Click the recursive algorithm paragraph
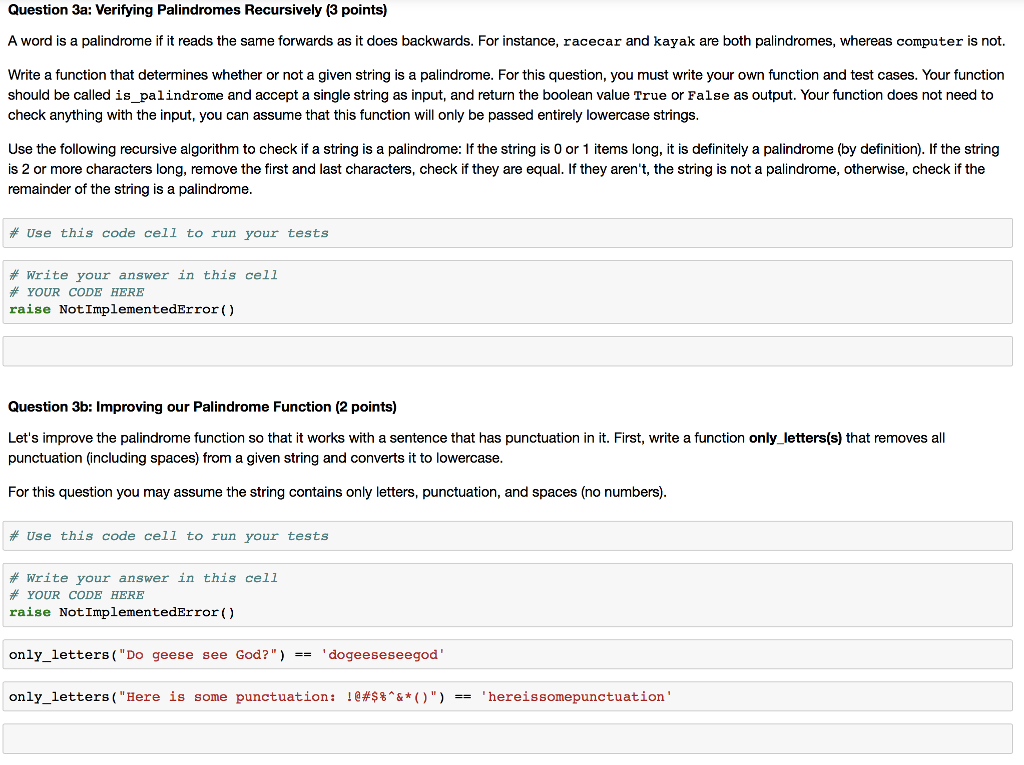The width and height of the screenshot is (1024, 765). (504, 169)
